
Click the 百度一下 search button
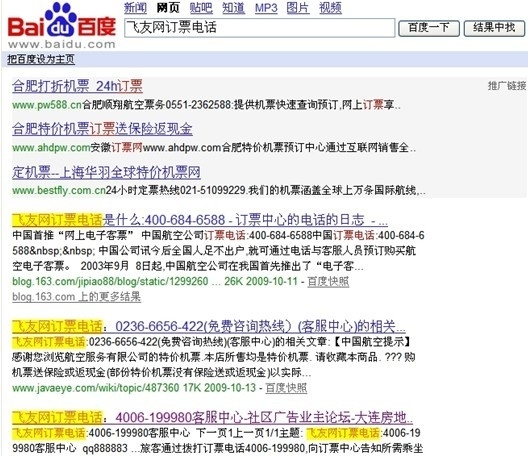coord(429,28)
